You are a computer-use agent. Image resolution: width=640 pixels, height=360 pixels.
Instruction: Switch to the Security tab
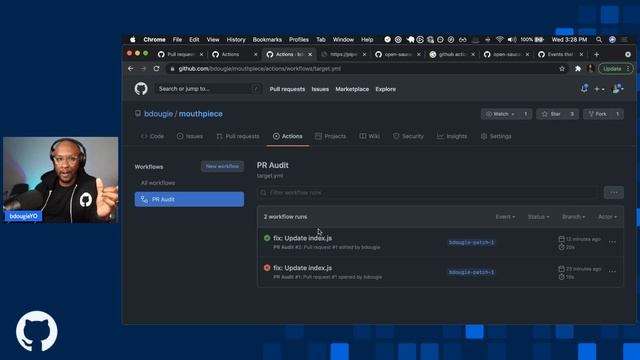point(408,136)
